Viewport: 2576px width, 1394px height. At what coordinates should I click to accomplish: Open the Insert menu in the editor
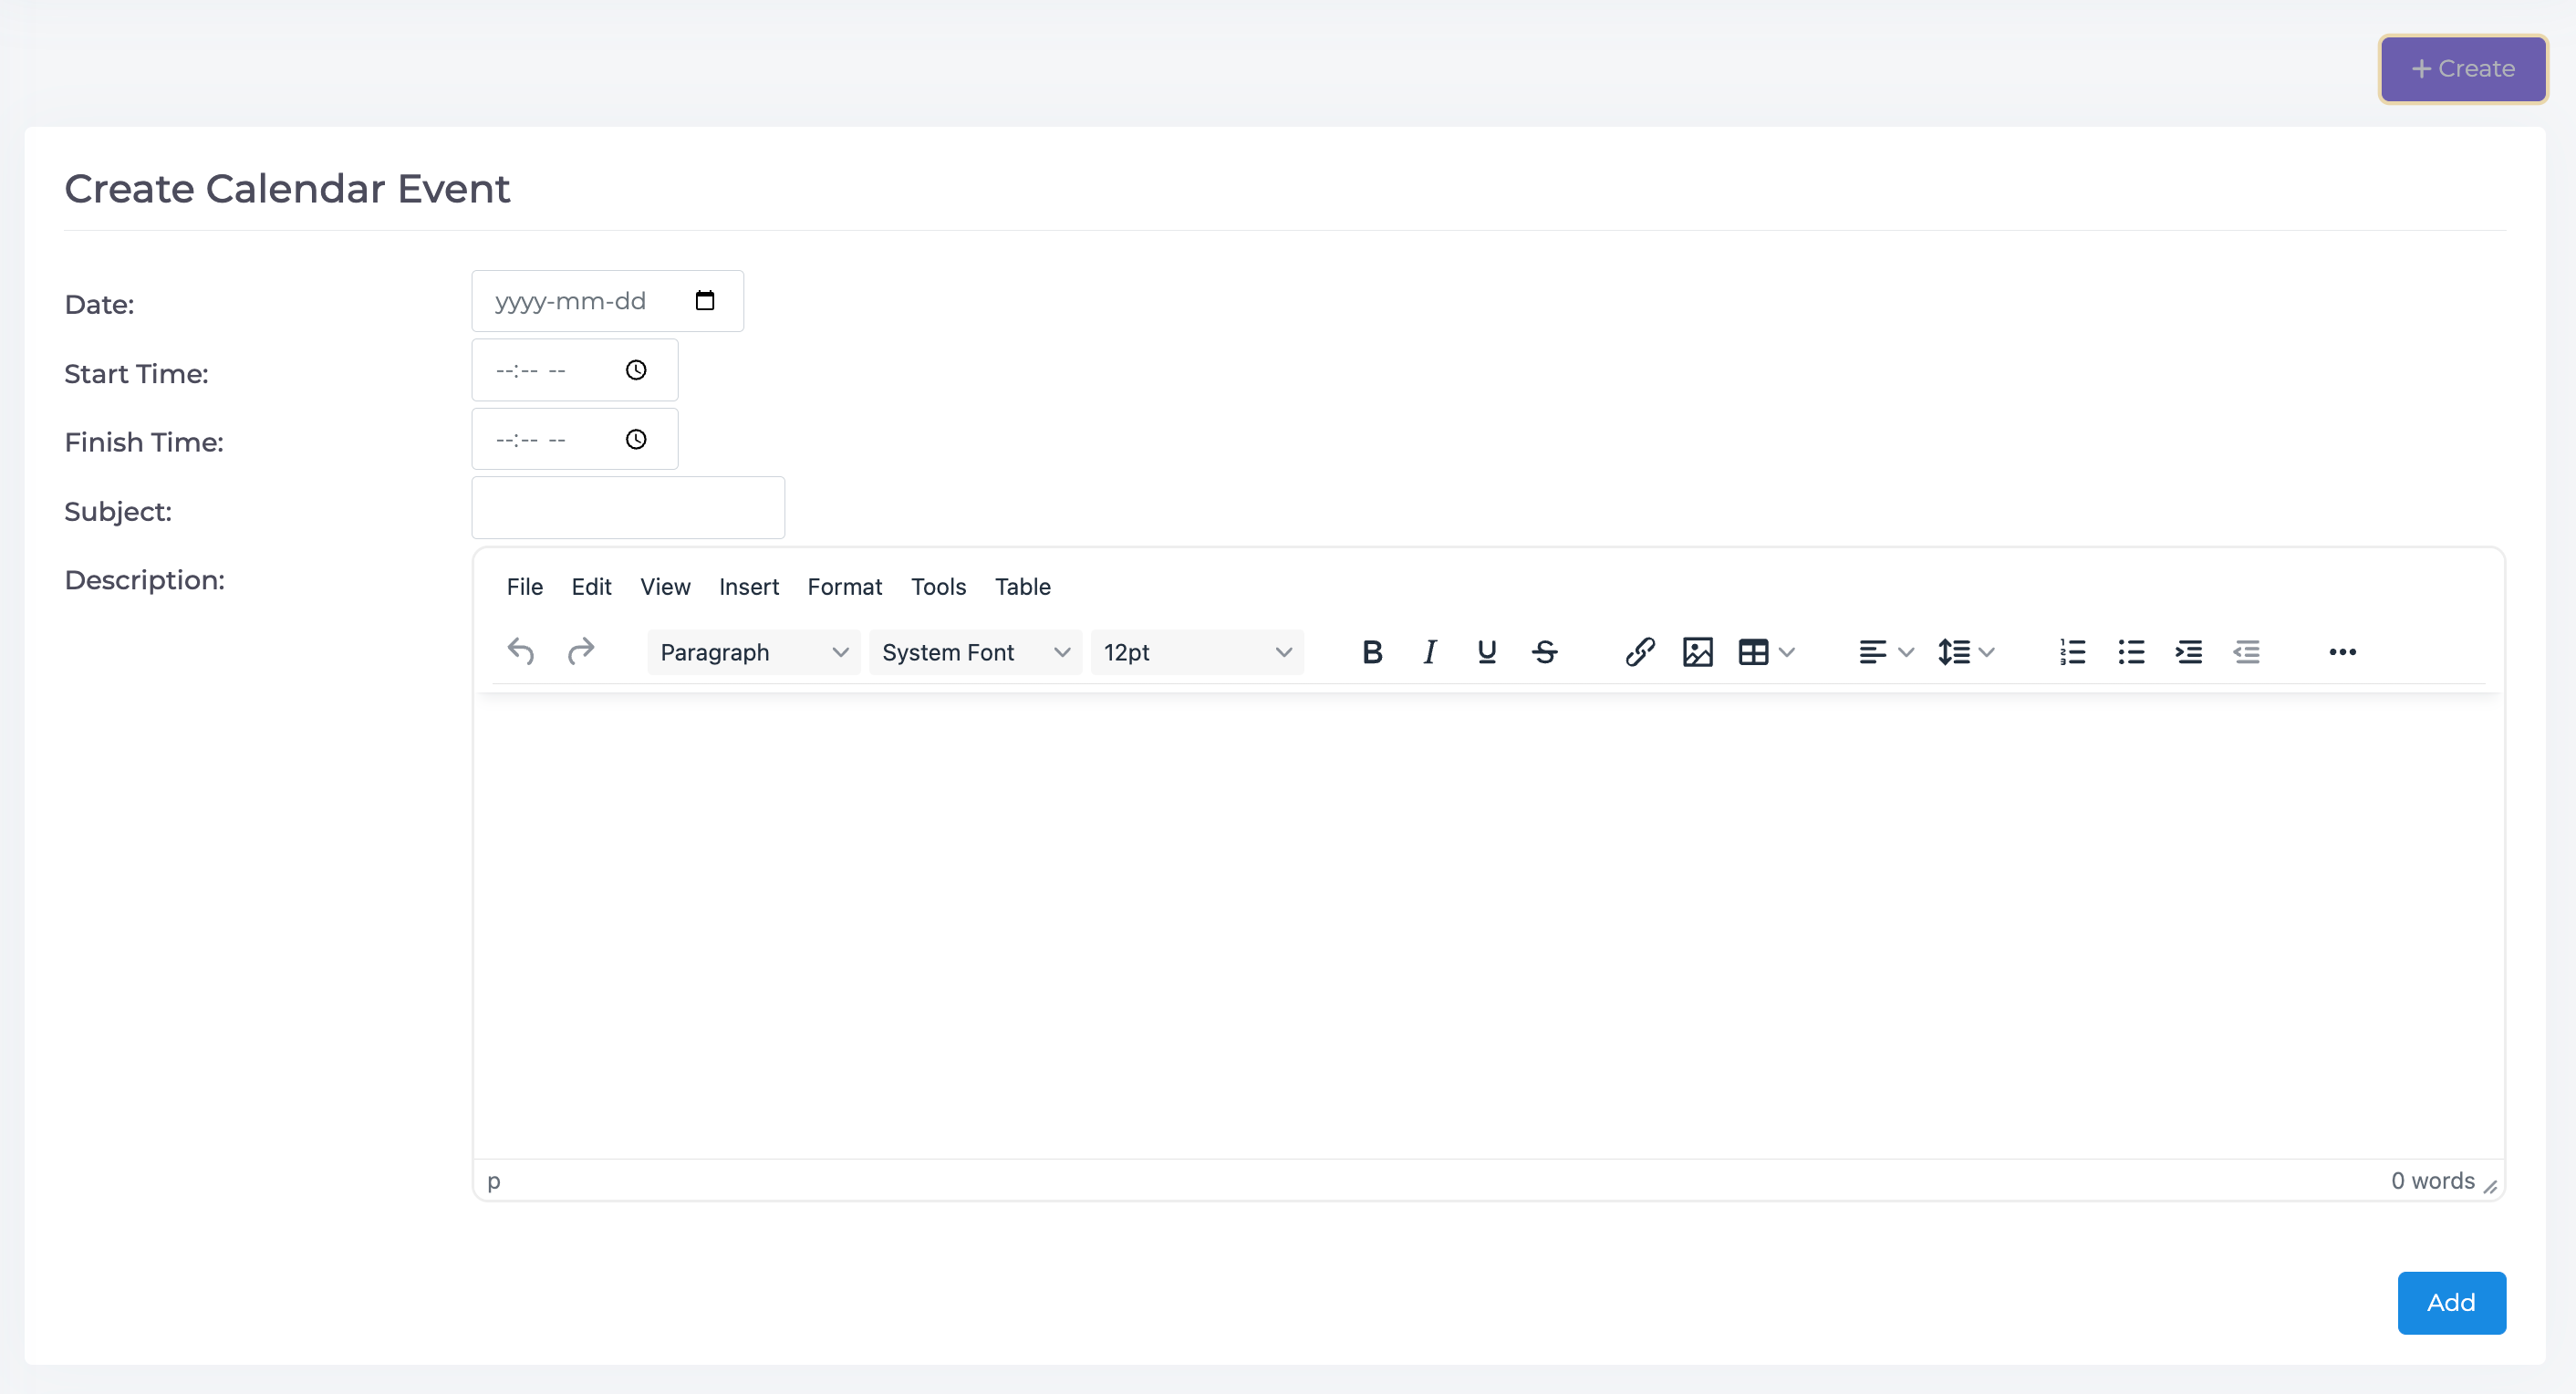[749, 587]
